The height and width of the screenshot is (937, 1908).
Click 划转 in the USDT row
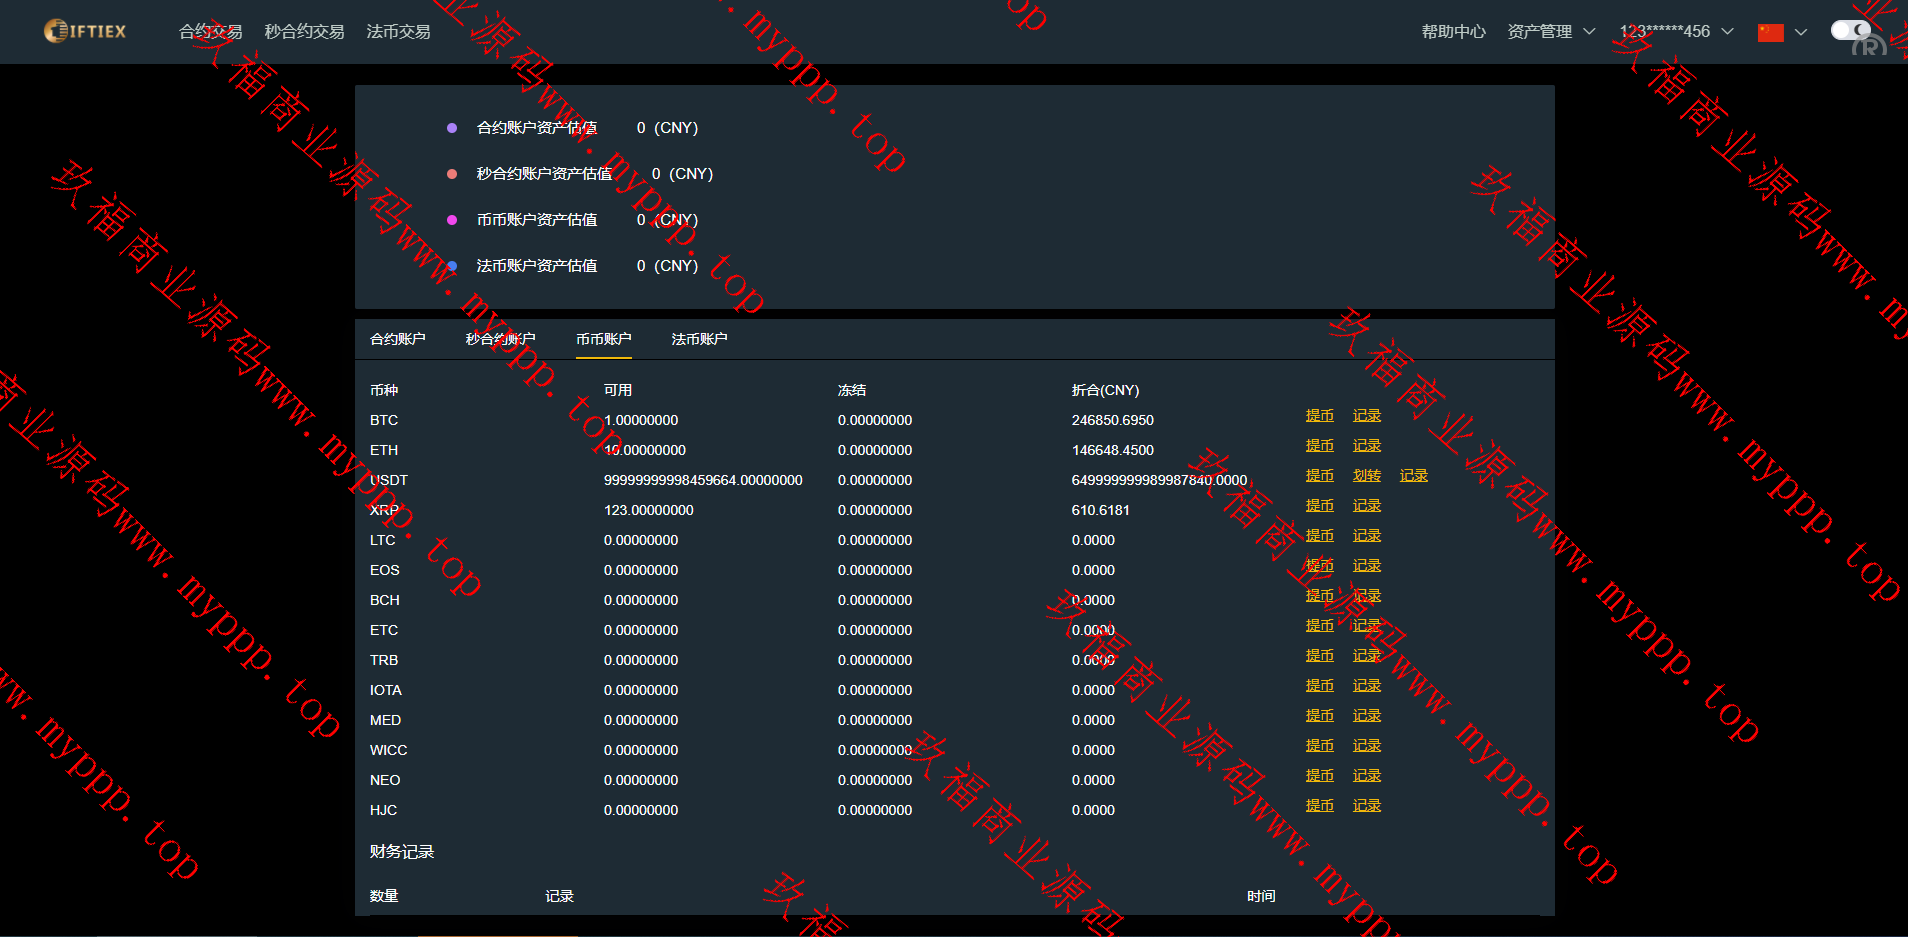1366,476
